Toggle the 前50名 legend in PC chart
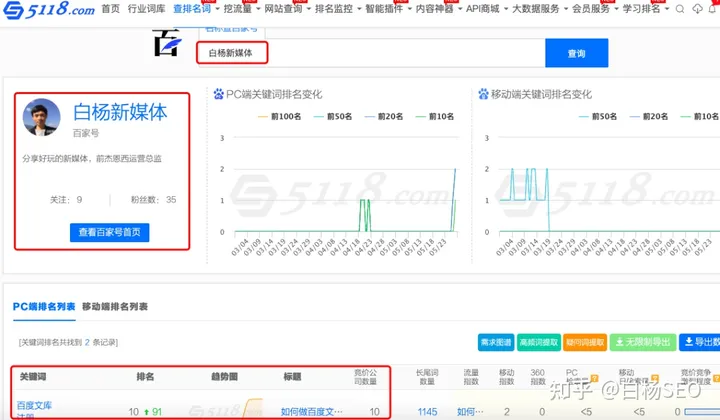The image size is (720, 420). point(332,117)
